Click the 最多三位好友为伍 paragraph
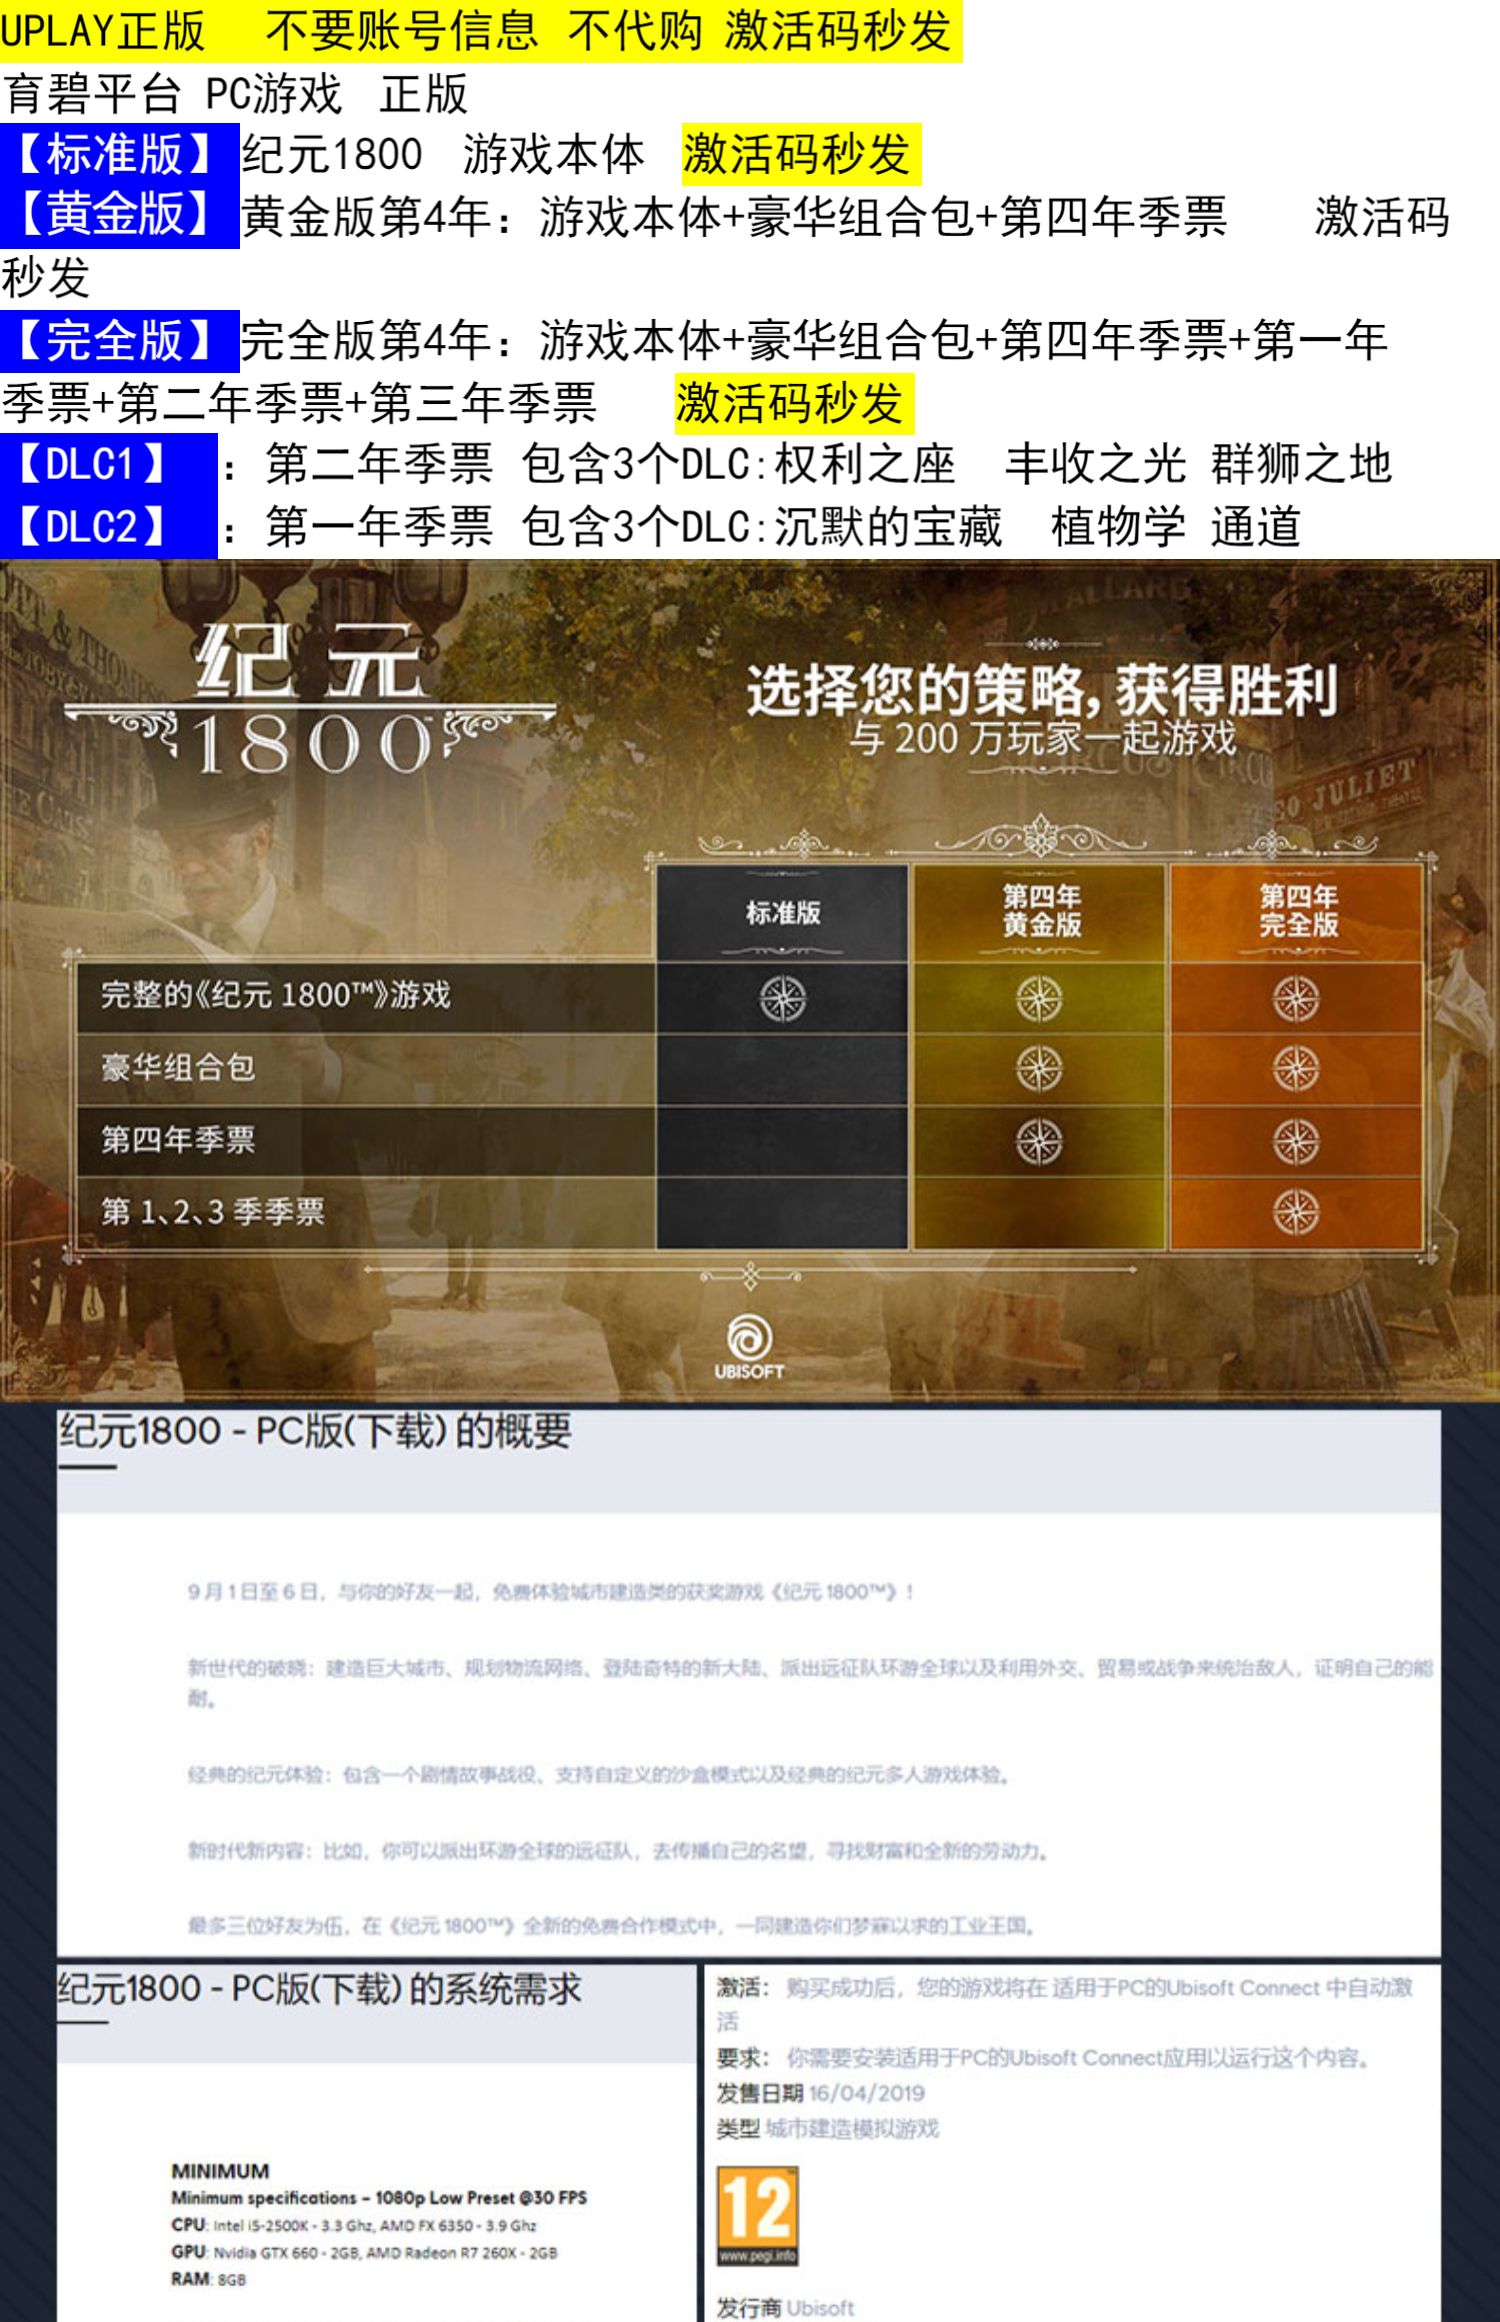Screen dimensions: 1500x2322 click(611, 1925)
